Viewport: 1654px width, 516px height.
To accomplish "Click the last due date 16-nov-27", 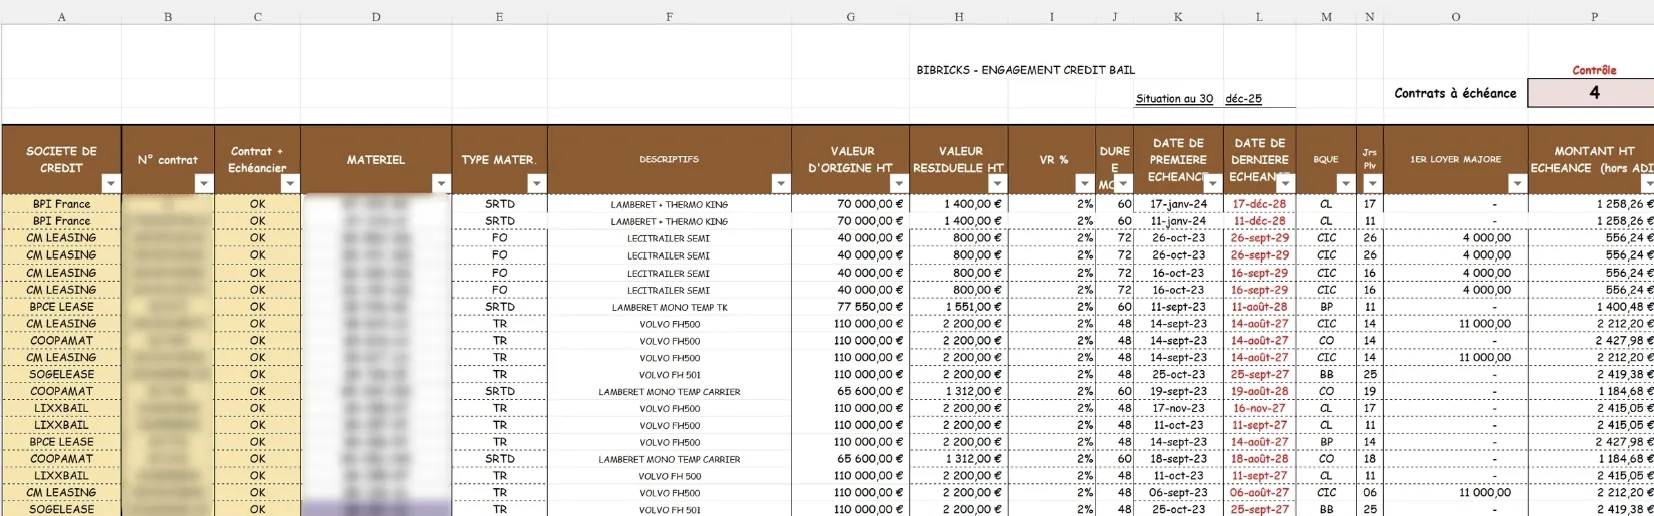I will click(1259, 408).
